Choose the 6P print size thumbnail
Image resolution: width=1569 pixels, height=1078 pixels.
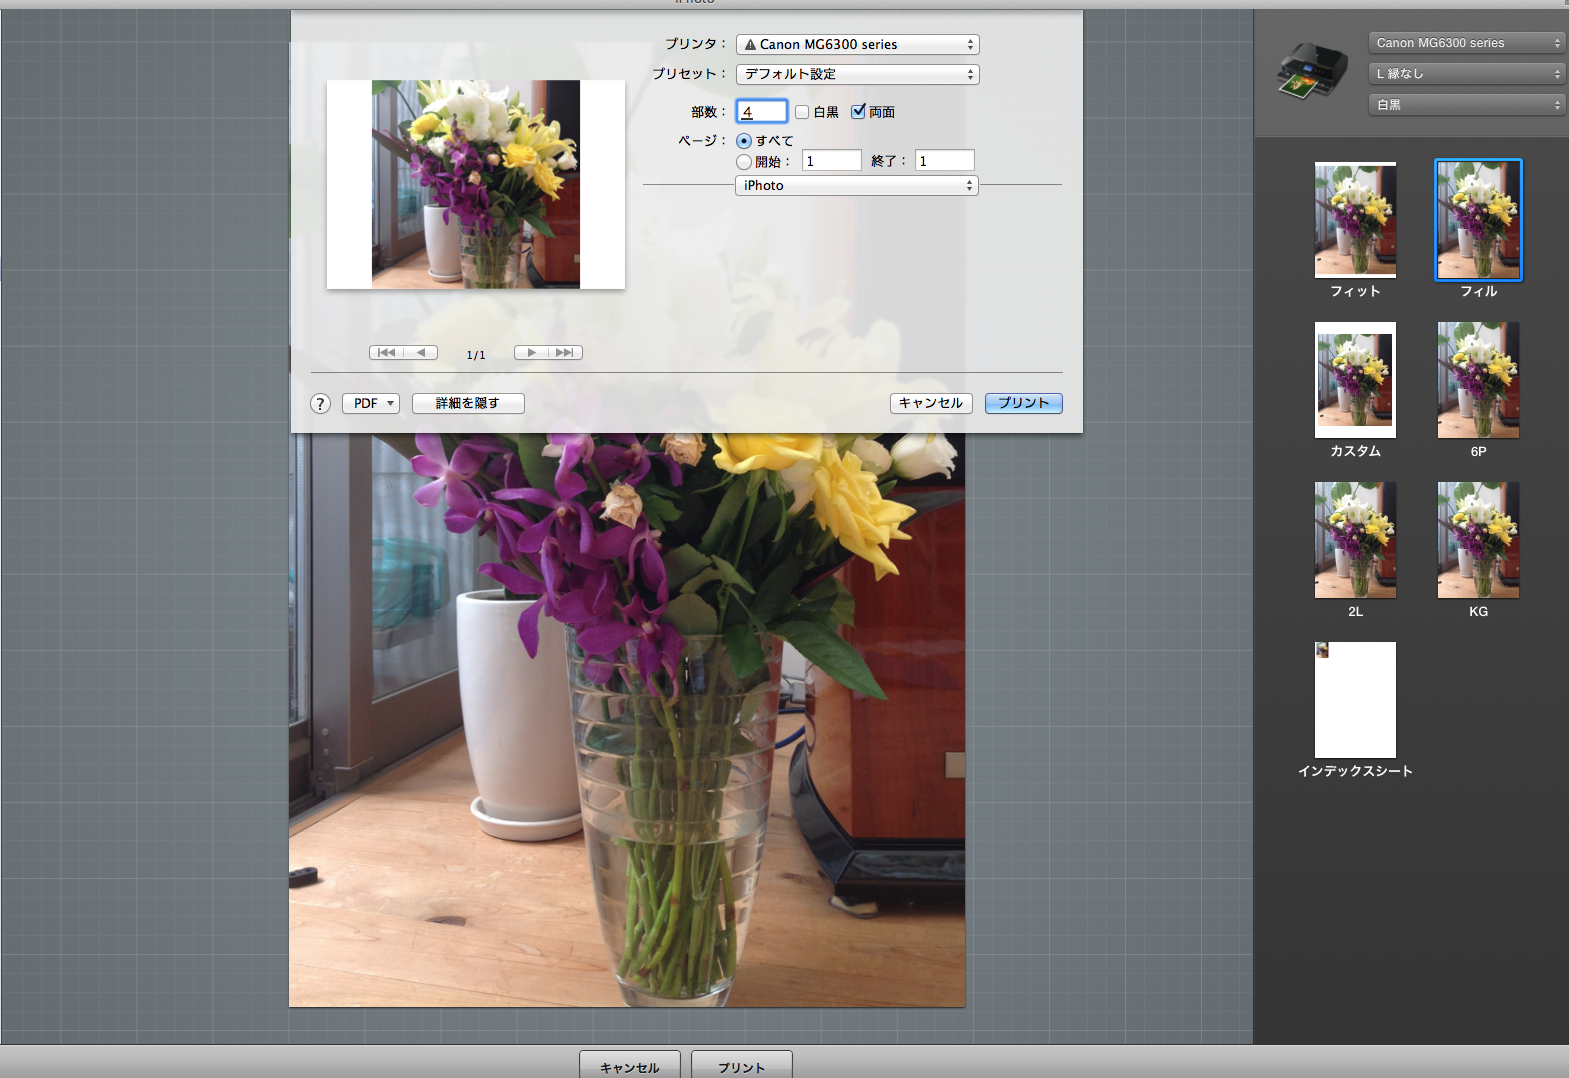(x=1478, y=381)
